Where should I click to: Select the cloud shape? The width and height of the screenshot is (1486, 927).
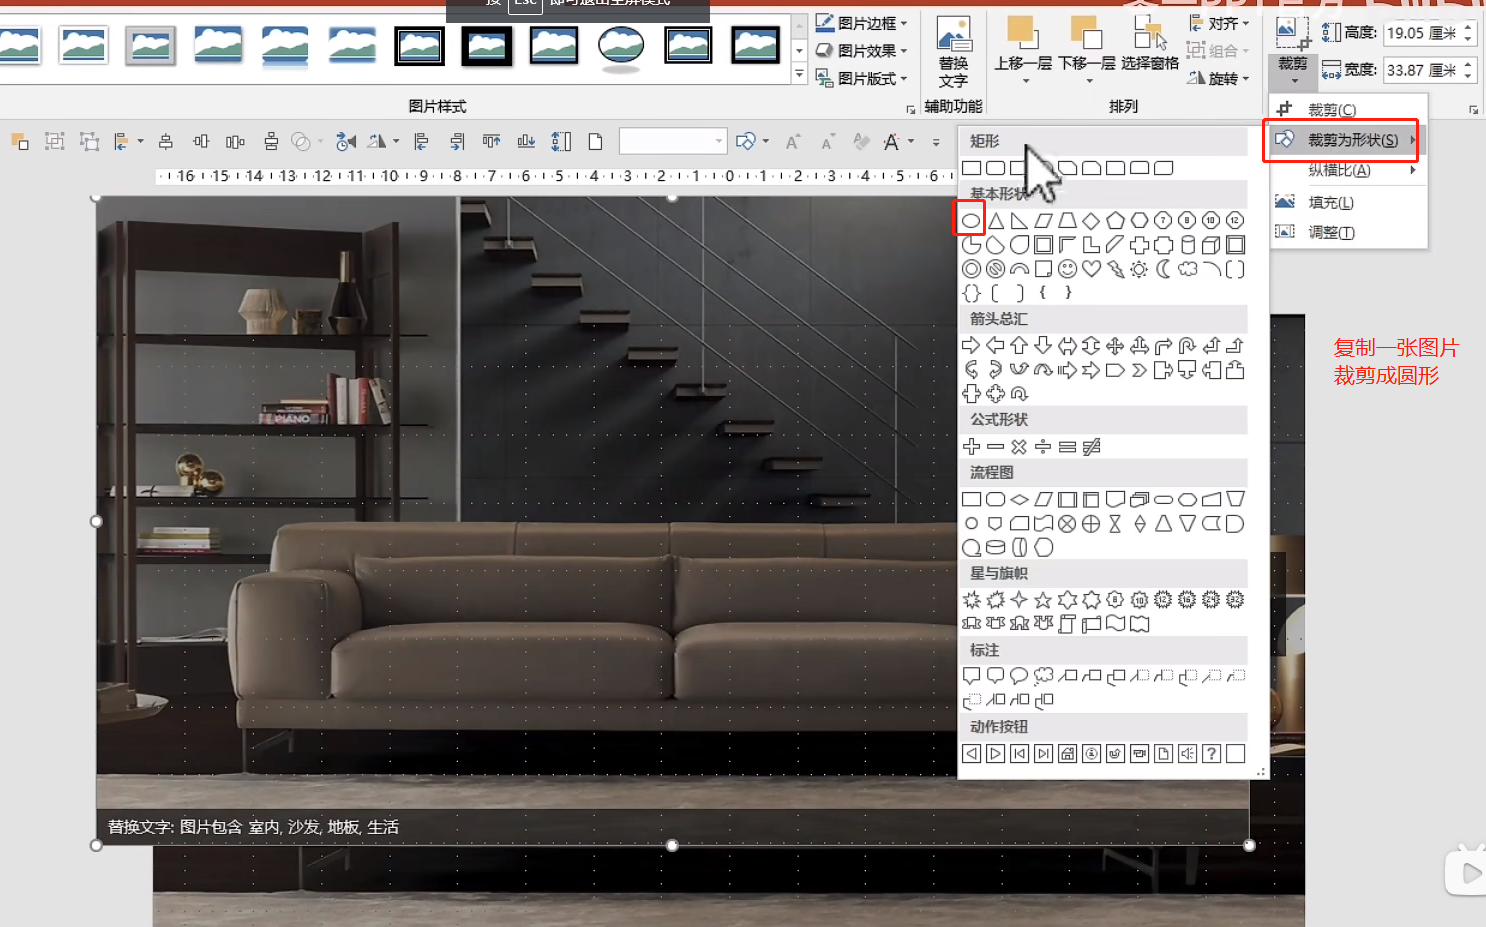[x=1187, y=269]
